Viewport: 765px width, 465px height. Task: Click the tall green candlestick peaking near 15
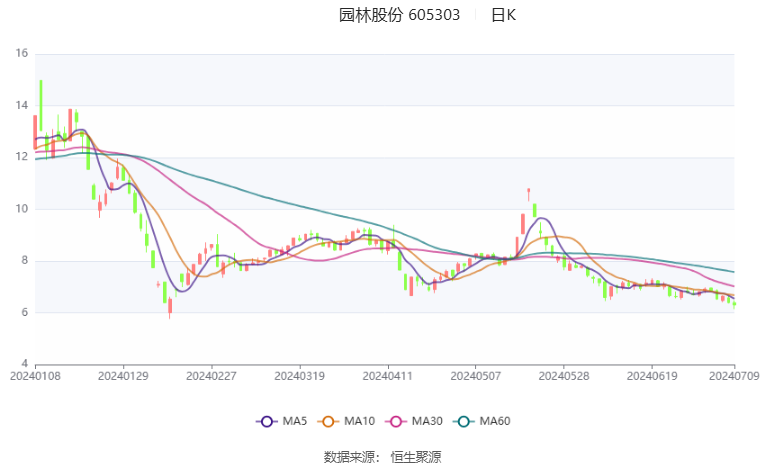coord(41,105)
